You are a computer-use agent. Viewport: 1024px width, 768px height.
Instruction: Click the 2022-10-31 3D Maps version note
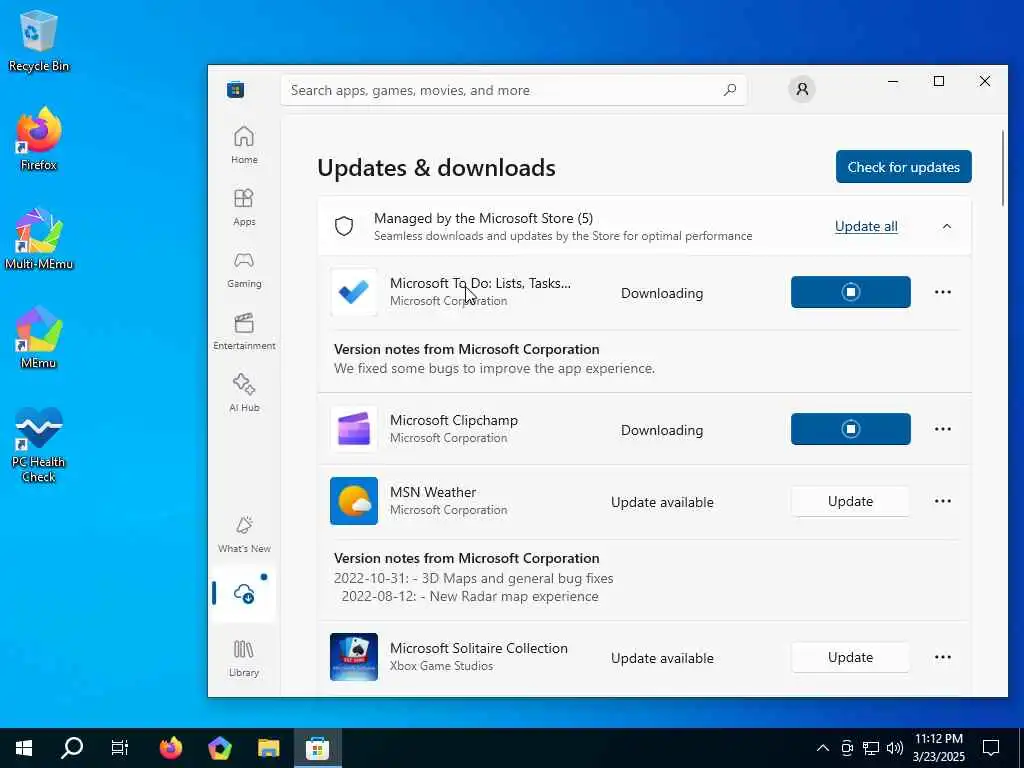[473, 579]
